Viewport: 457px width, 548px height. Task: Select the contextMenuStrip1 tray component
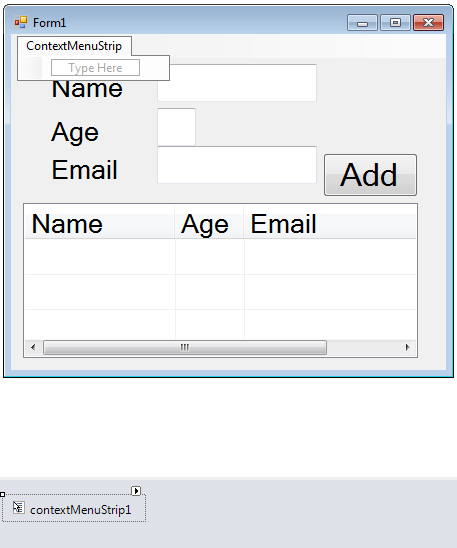click(74, 508)
